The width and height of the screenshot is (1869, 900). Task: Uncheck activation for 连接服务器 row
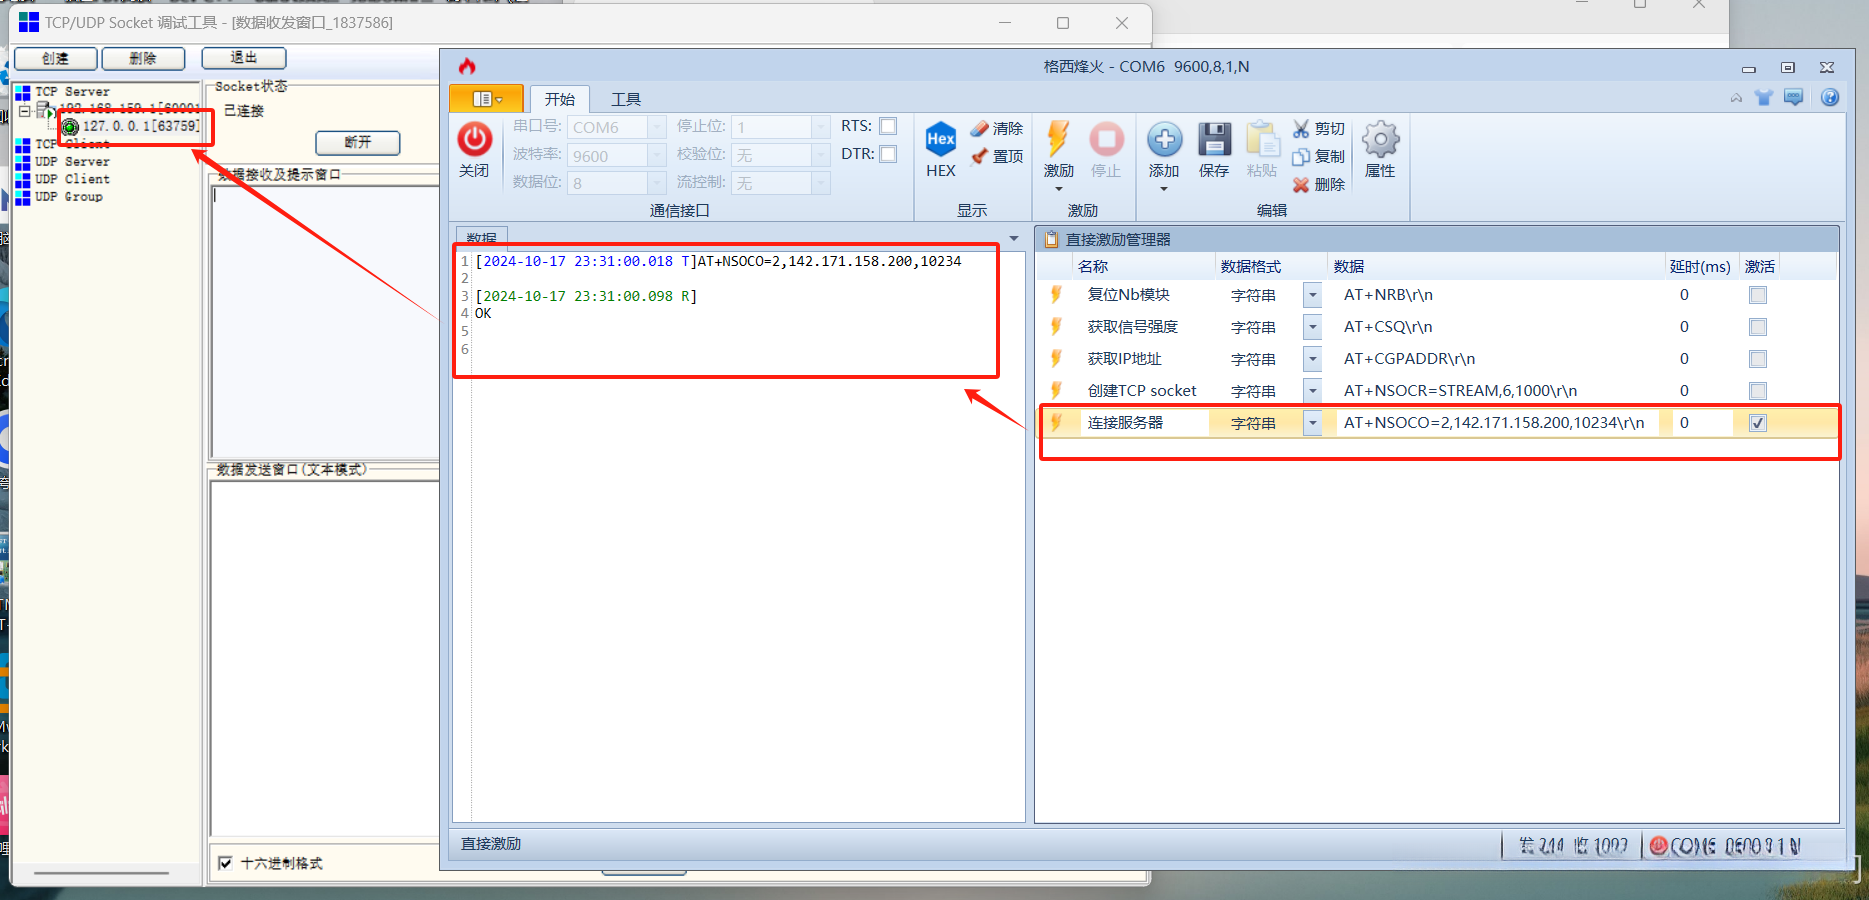click(x=1758, y=423)
